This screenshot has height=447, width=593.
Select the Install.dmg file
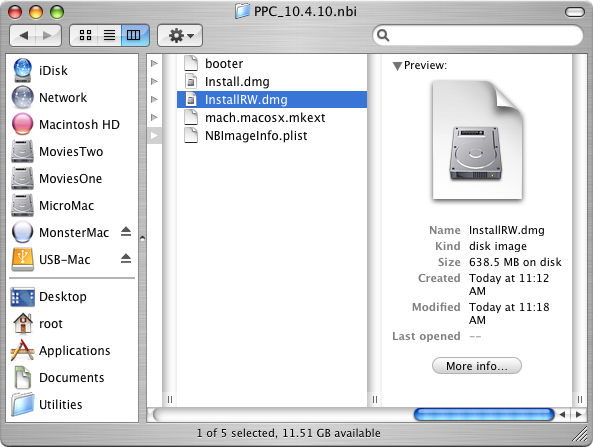(272, 82)
